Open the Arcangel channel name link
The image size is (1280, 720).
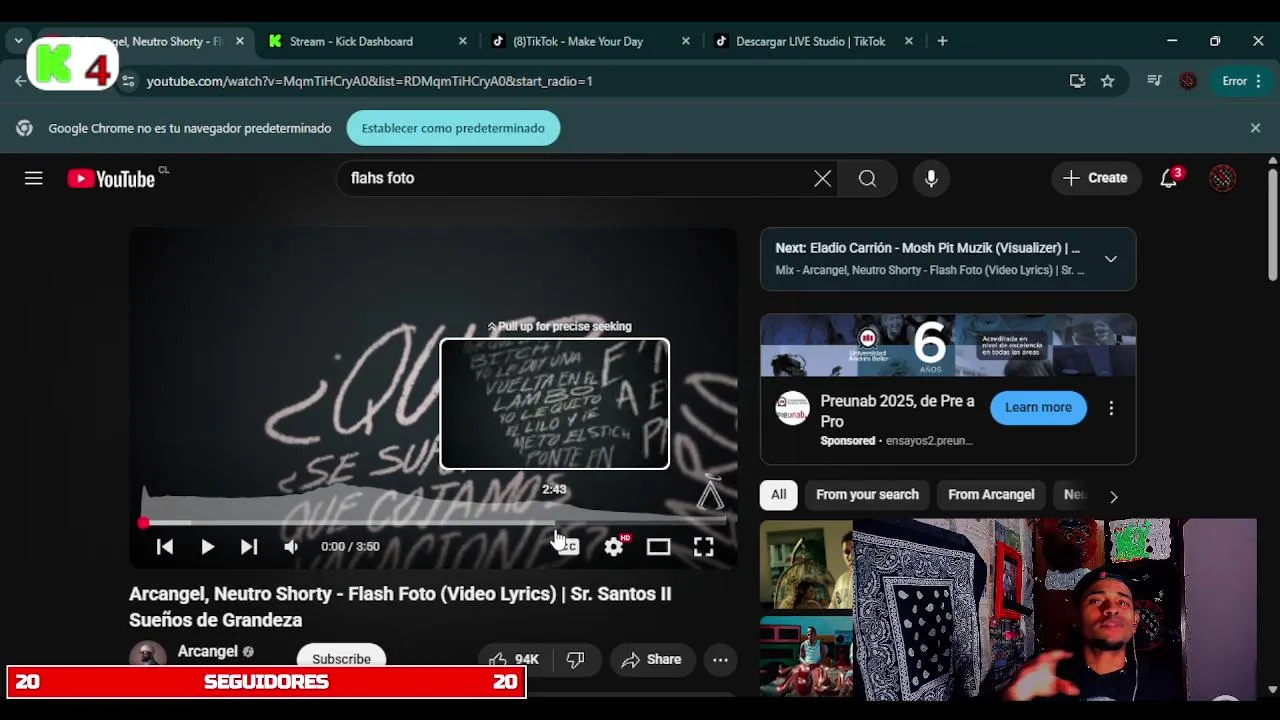pos(208,651)
